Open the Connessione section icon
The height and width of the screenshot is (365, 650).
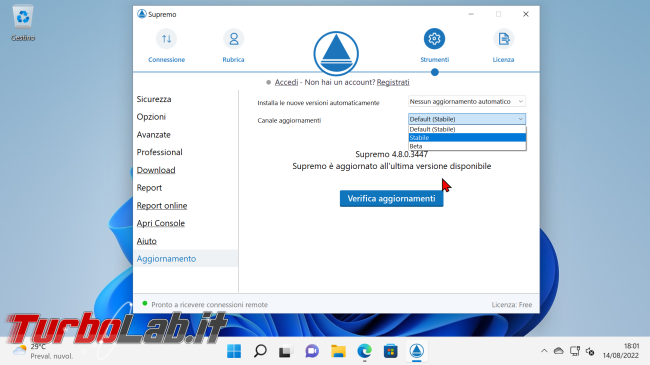click(166, 39)
